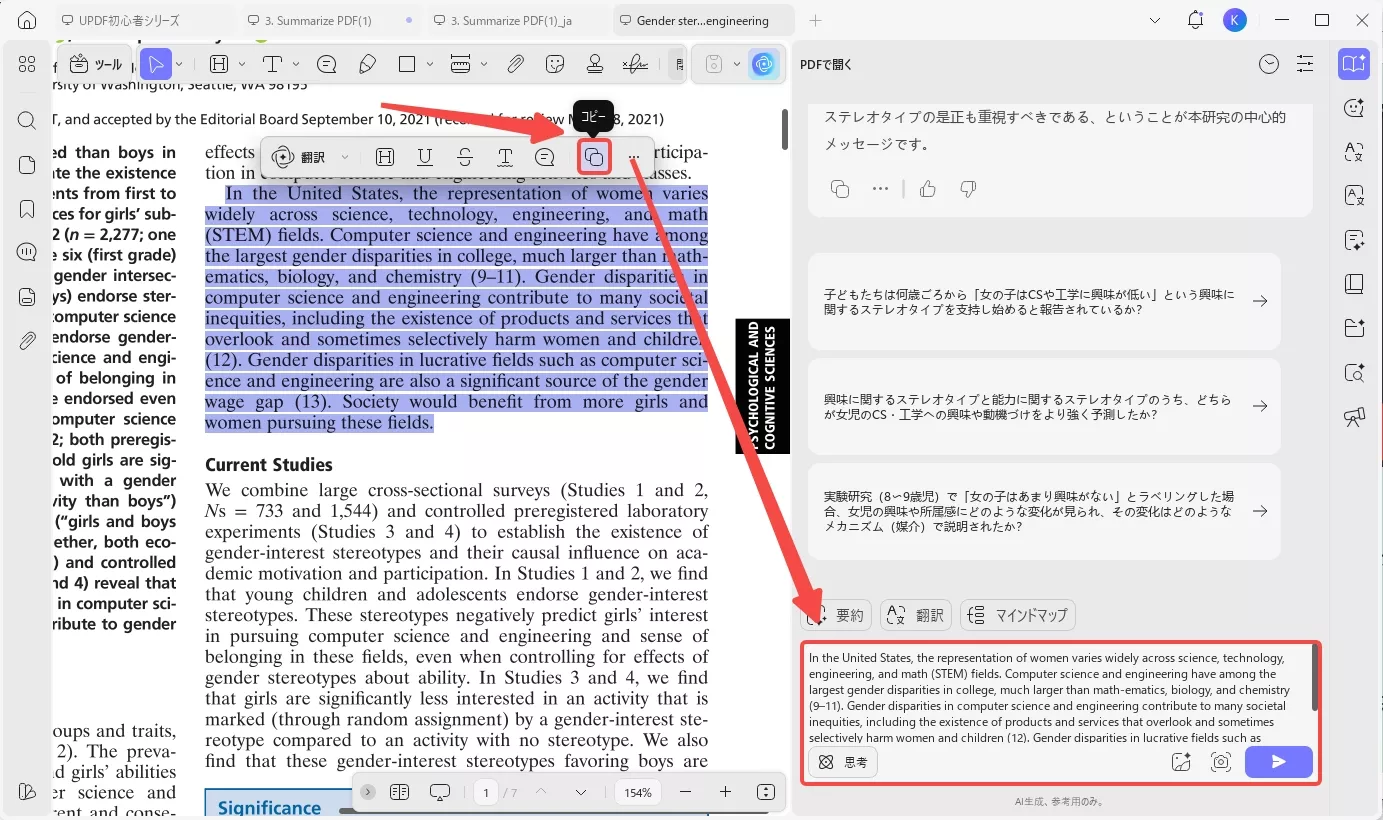Underline selected text via floating toolbar
The height and width of the screenshot is (820, 1383).
[425, 157]
